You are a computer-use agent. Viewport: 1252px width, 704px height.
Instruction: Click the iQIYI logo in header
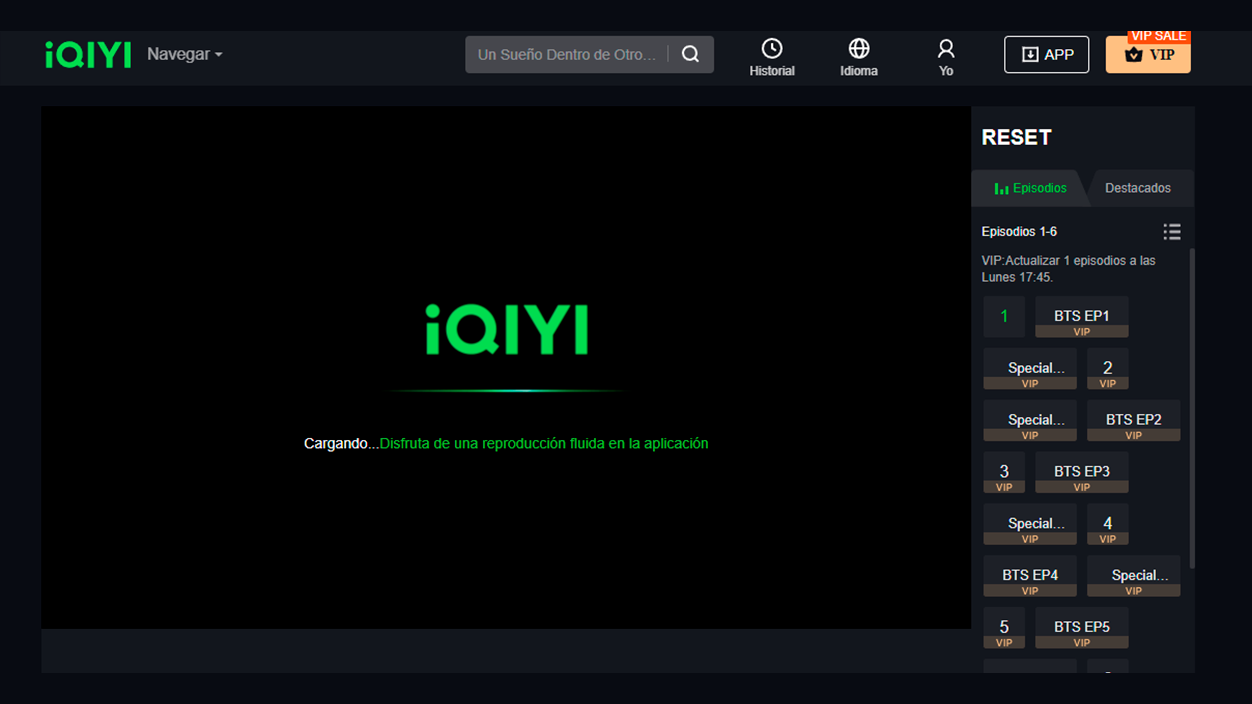pyautogui.click(x=88, y=55)
